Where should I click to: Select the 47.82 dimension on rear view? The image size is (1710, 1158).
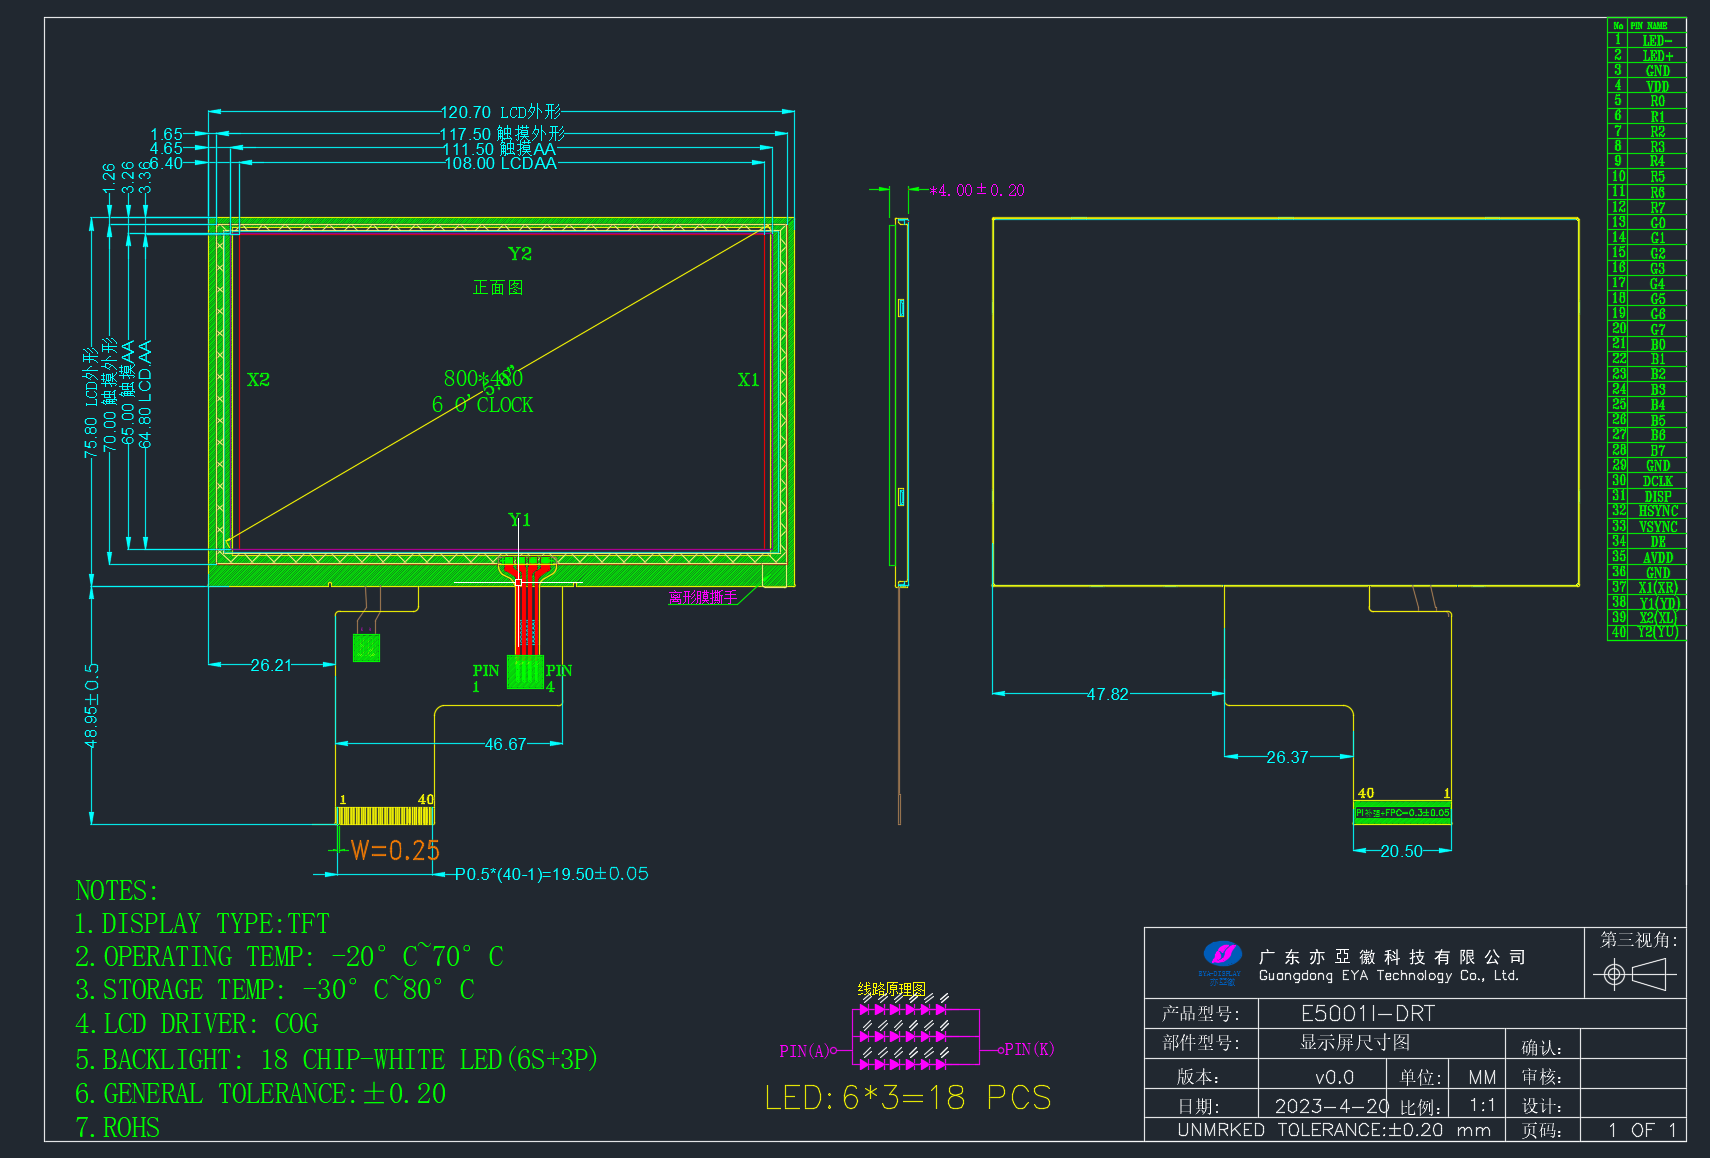coord(1108,694)
